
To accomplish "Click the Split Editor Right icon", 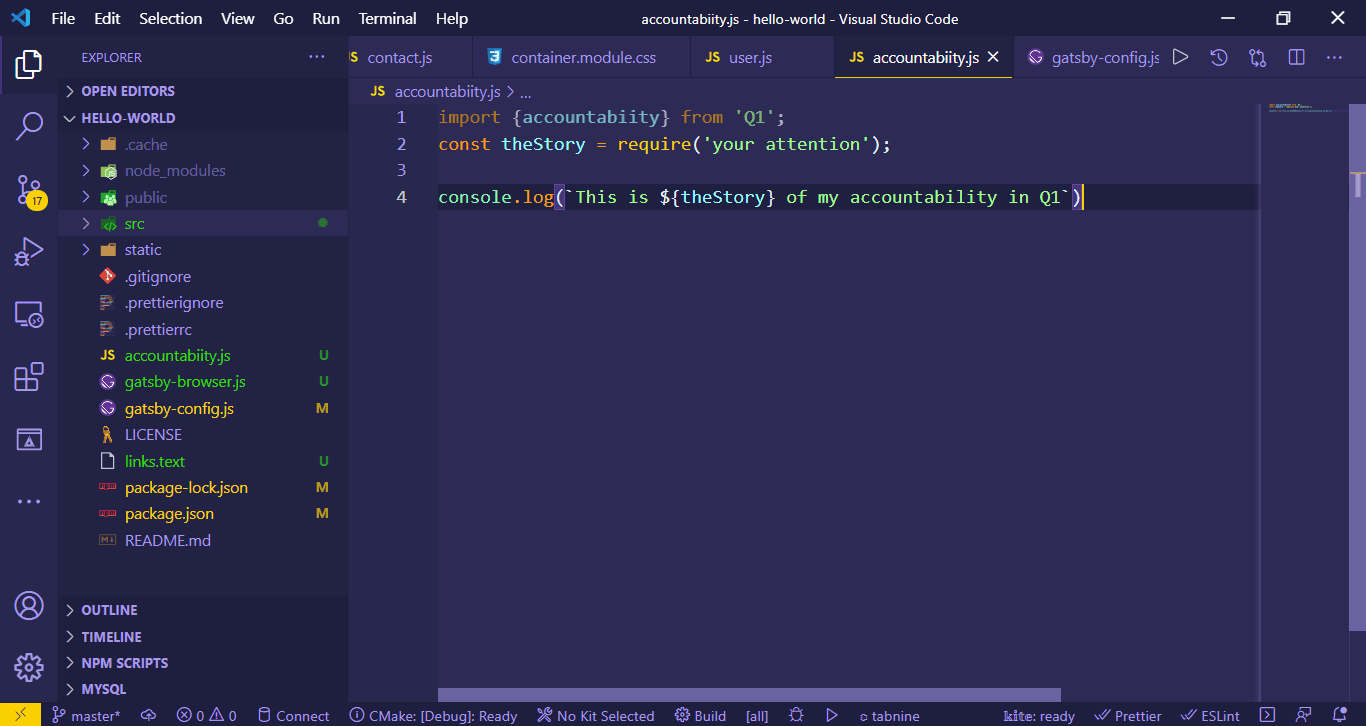I will coord(1296,58).
